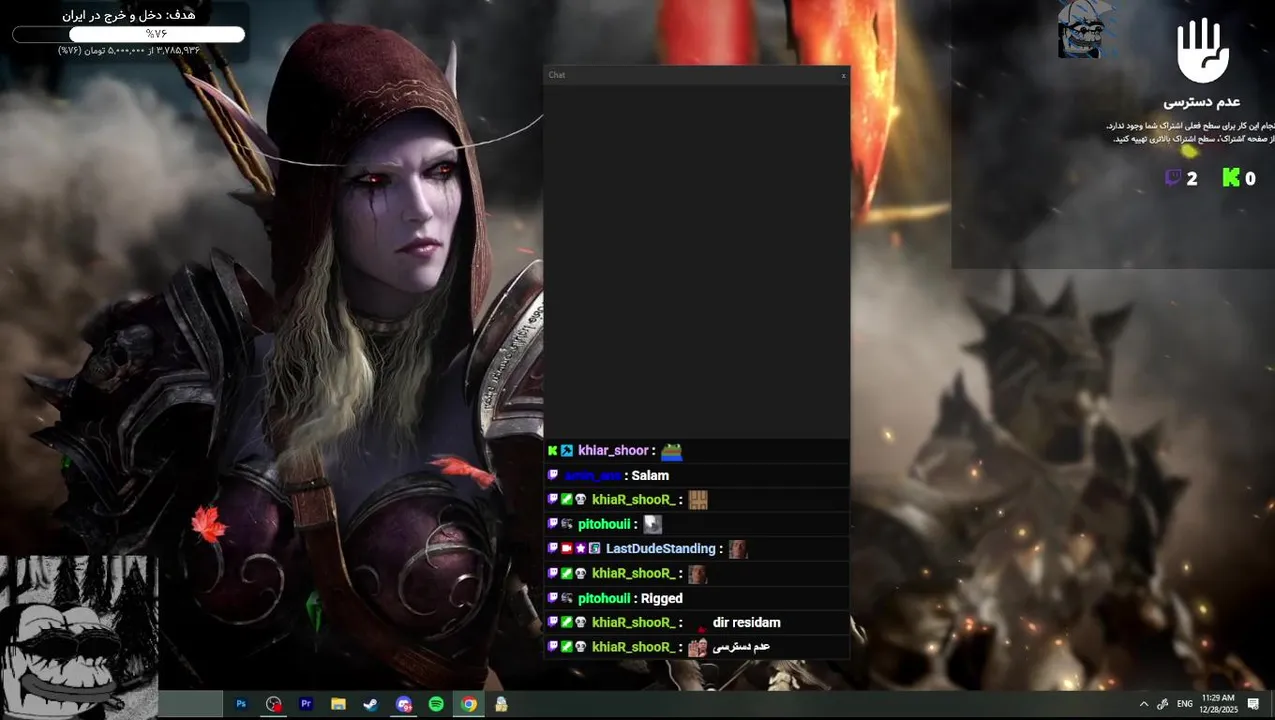Click the purple star badge beside LastDudeStanding

(x=580, y=549)
